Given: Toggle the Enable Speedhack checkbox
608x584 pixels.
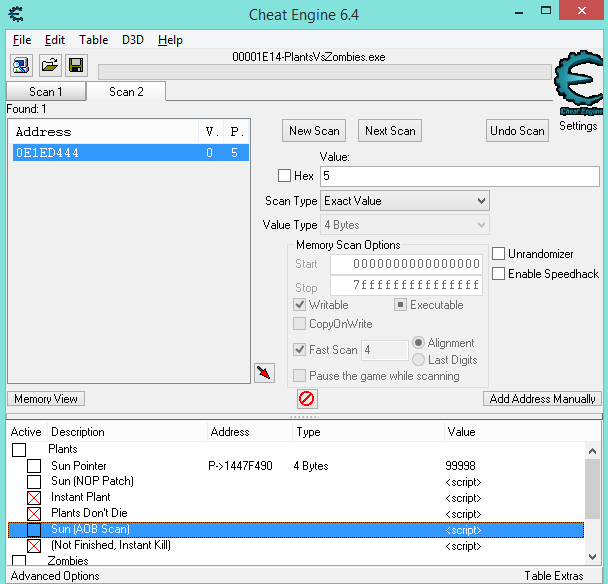Looking at the screenshot, I should pyautogui.click(x=499, y=274).
